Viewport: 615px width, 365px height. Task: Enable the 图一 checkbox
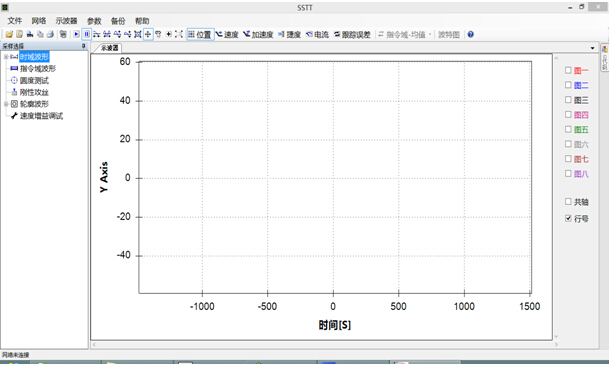pyautogui.click(x=568, y=70)
